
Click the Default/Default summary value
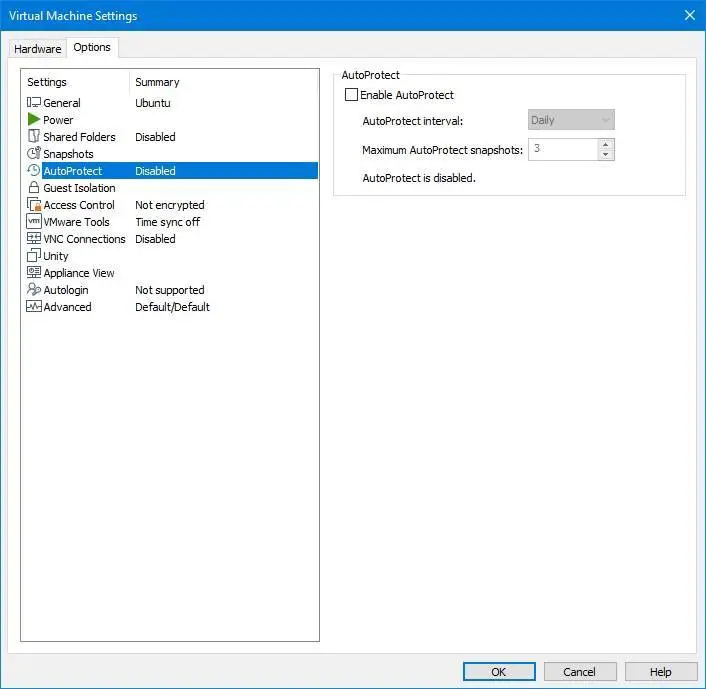tap(172, 307)
